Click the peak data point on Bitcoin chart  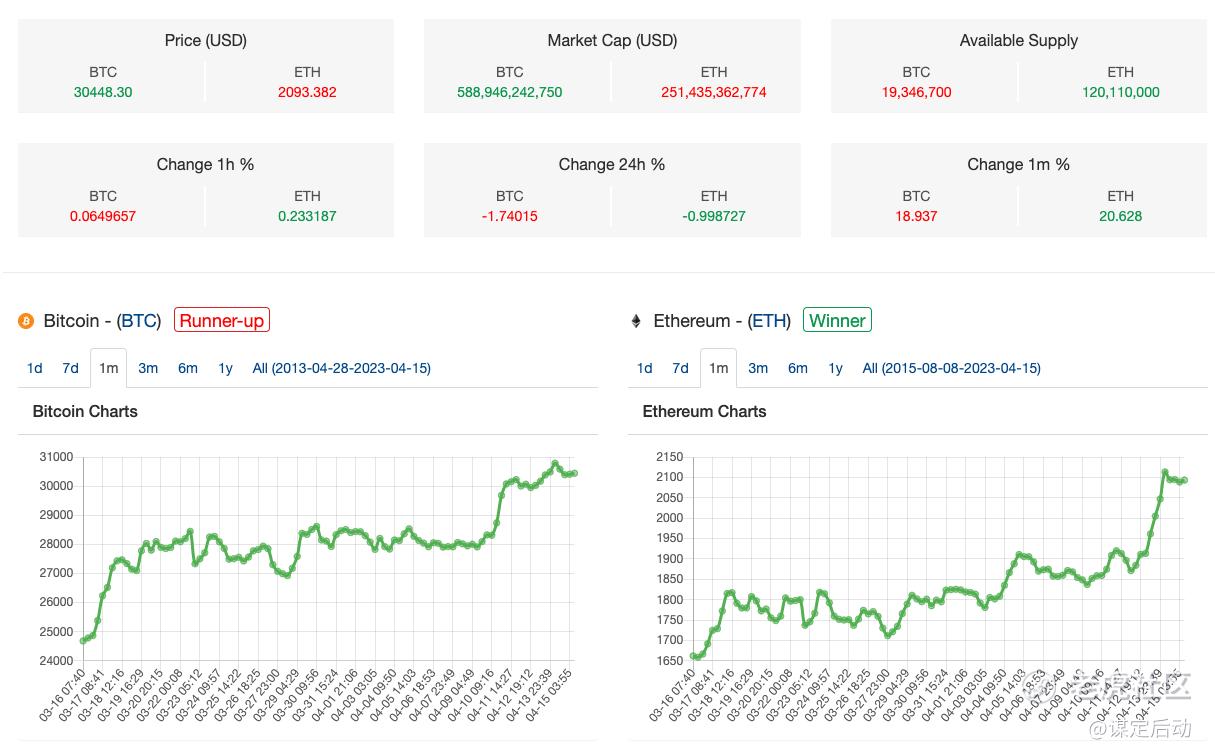555,464
